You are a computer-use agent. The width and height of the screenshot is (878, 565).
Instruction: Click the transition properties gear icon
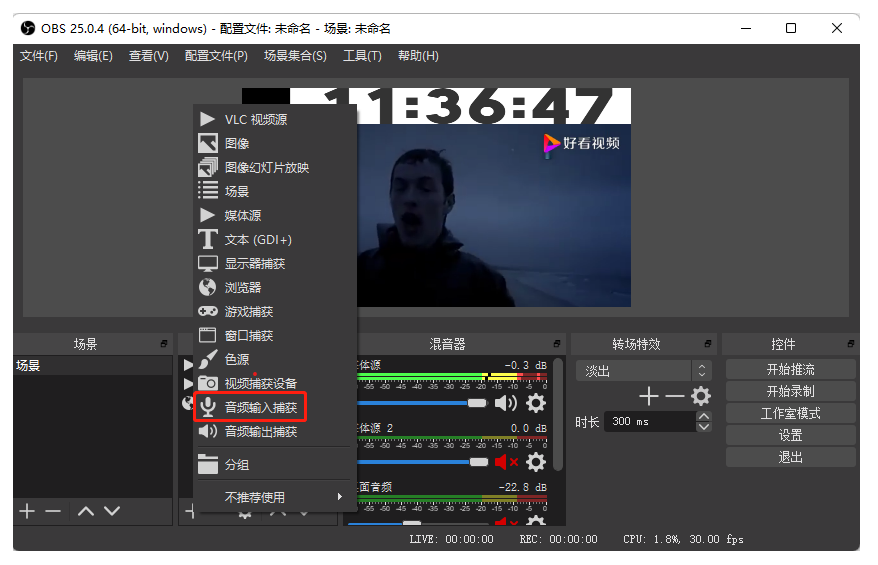point(700,396)
